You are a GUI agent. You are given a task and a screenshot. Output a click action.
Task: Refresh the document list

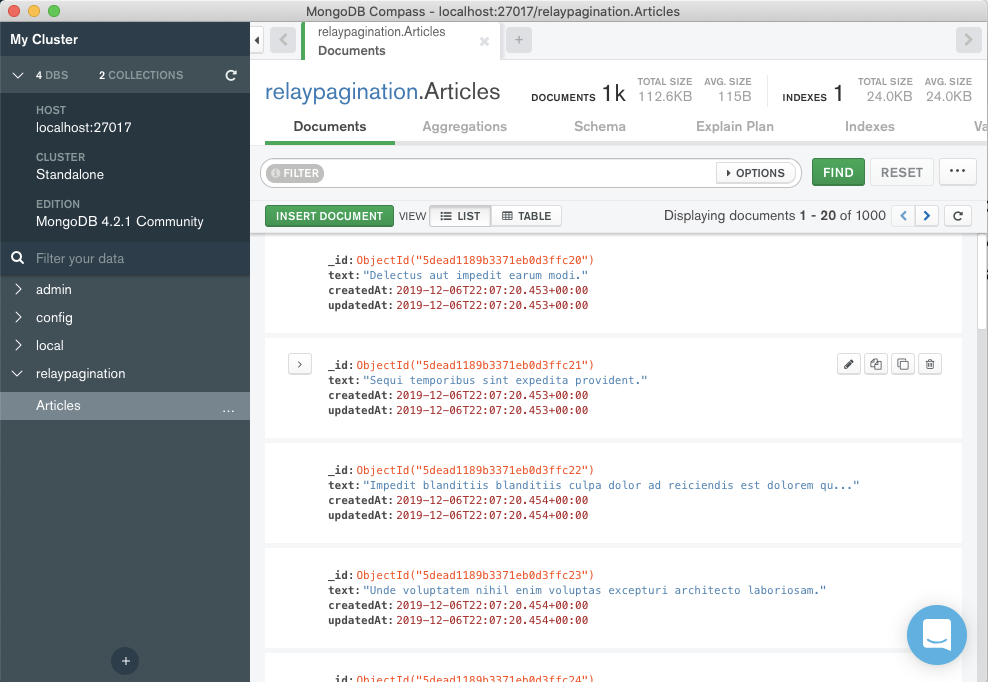coord(958,216)
